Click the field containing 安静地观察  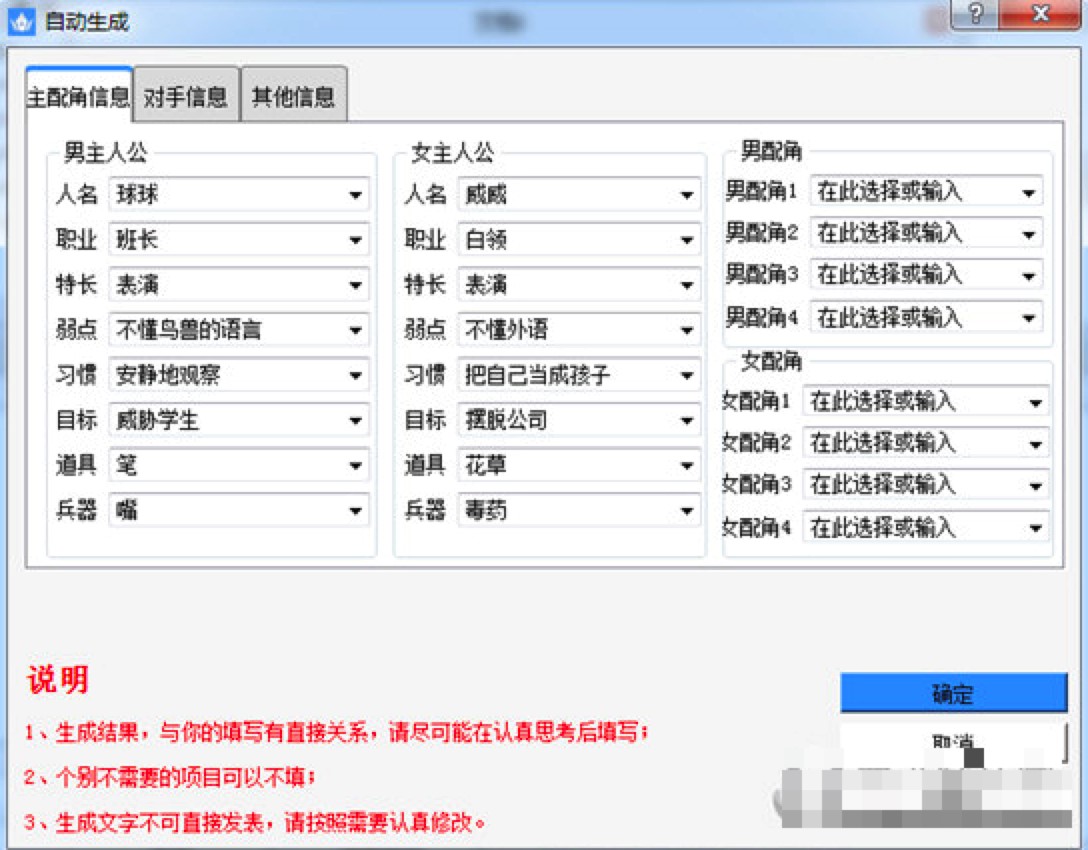click(239, 375)
